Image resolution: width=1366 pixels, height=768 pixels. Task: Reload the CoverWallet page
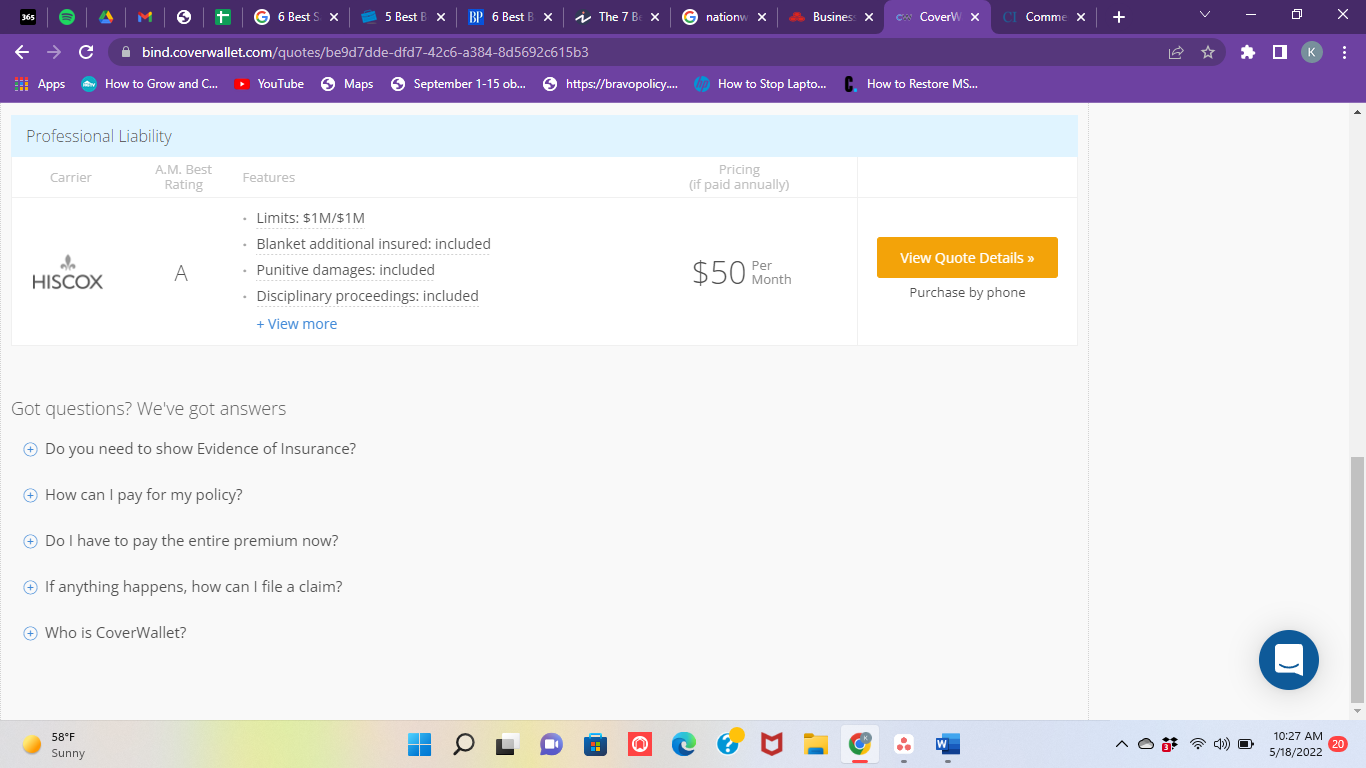tap(86, 52)
